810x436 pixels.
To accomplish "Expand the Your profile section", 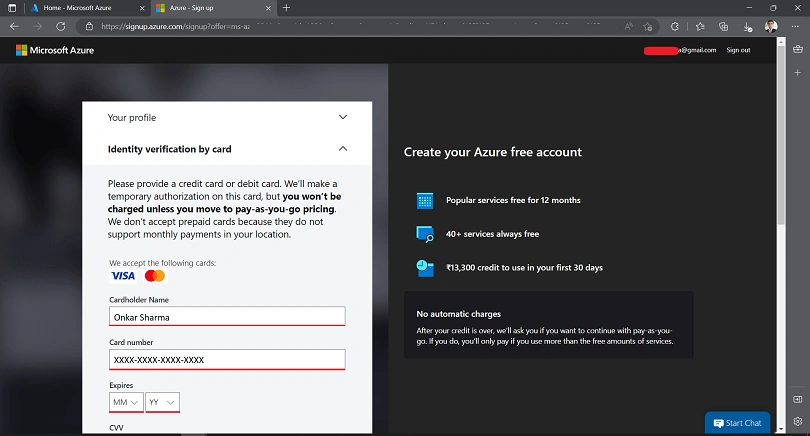I will pyautogui.click(x=227, y=117).
